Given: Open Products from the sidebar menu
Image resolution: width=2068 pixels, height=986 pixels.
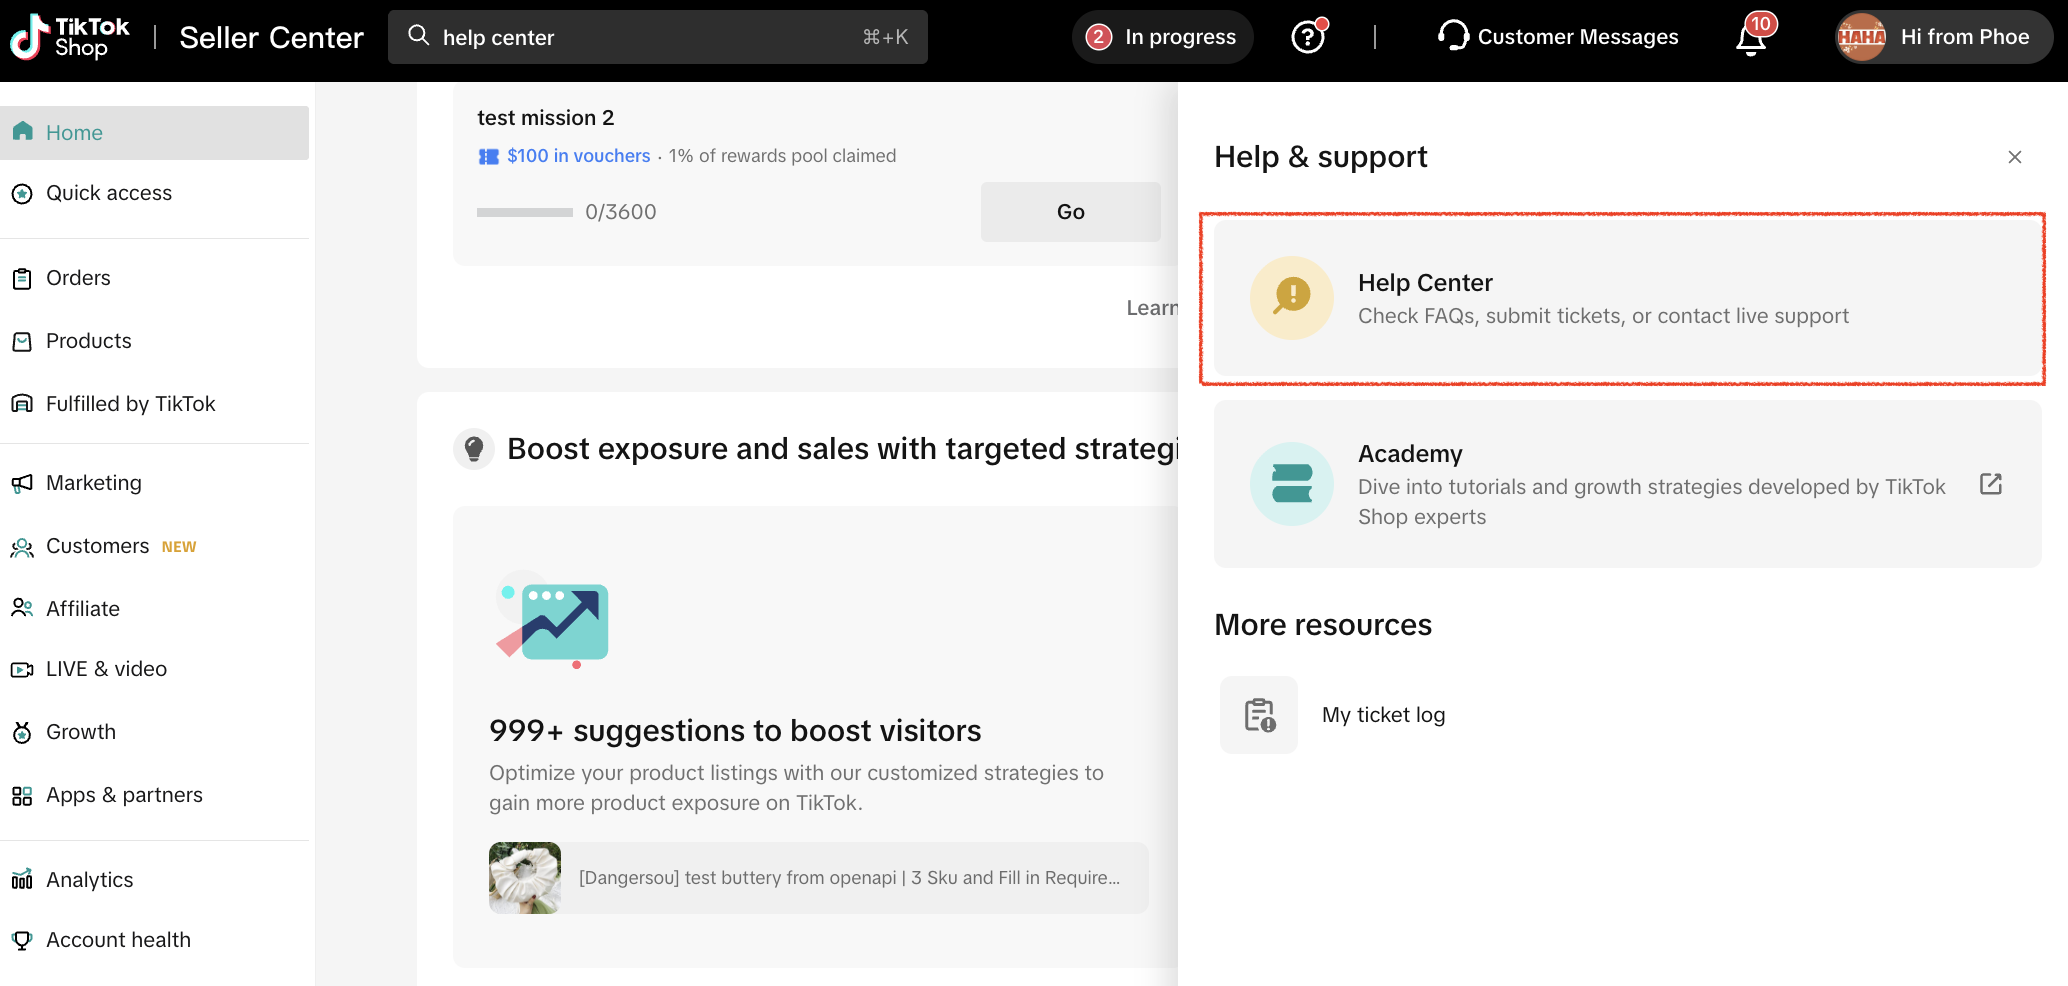Looking at the screenshot, I should [x=88, y=341].
